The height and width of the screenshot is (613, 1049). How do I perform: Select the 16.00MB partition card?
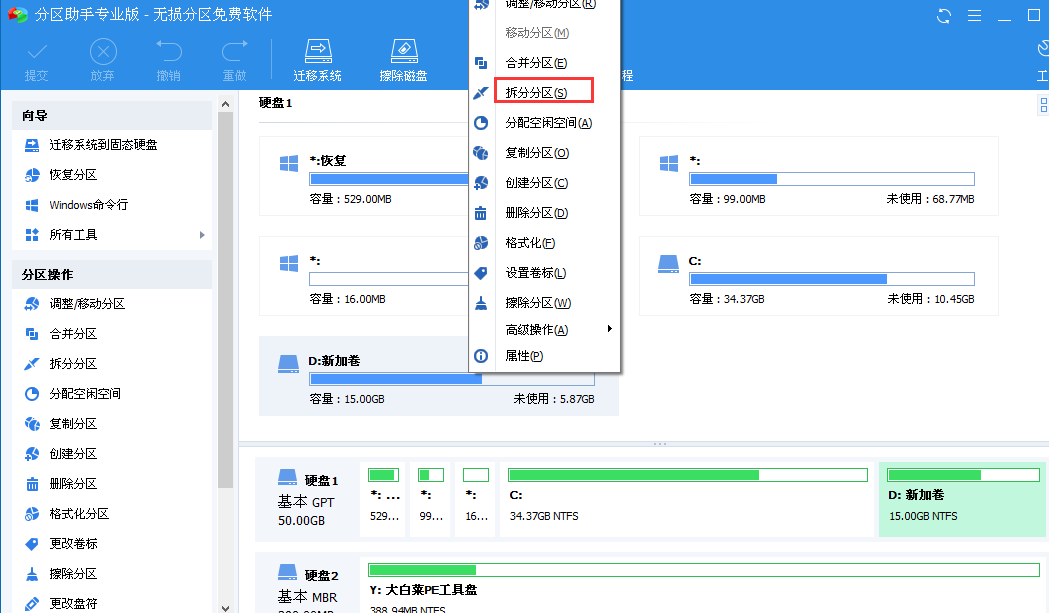365,276
